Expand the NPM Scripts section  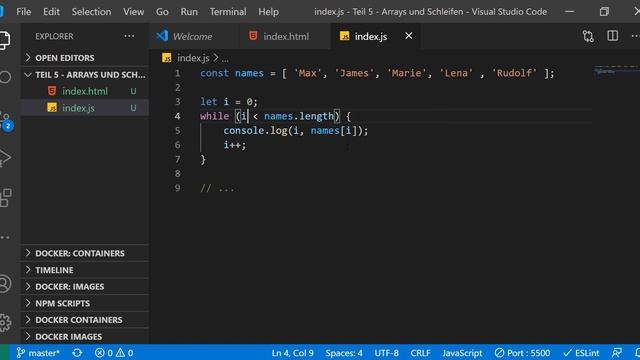coord(85,303)
